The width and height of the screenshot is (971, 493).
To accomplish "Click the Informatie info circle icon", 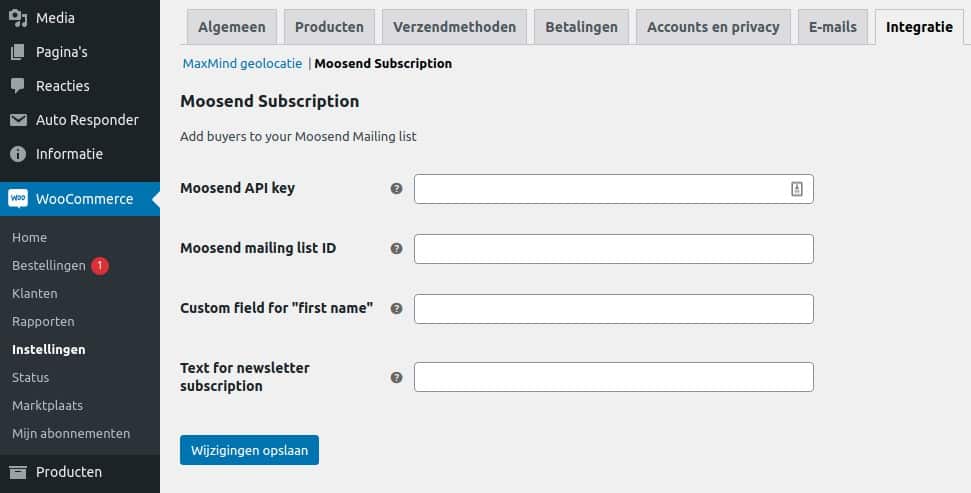I will coord(18,154).
